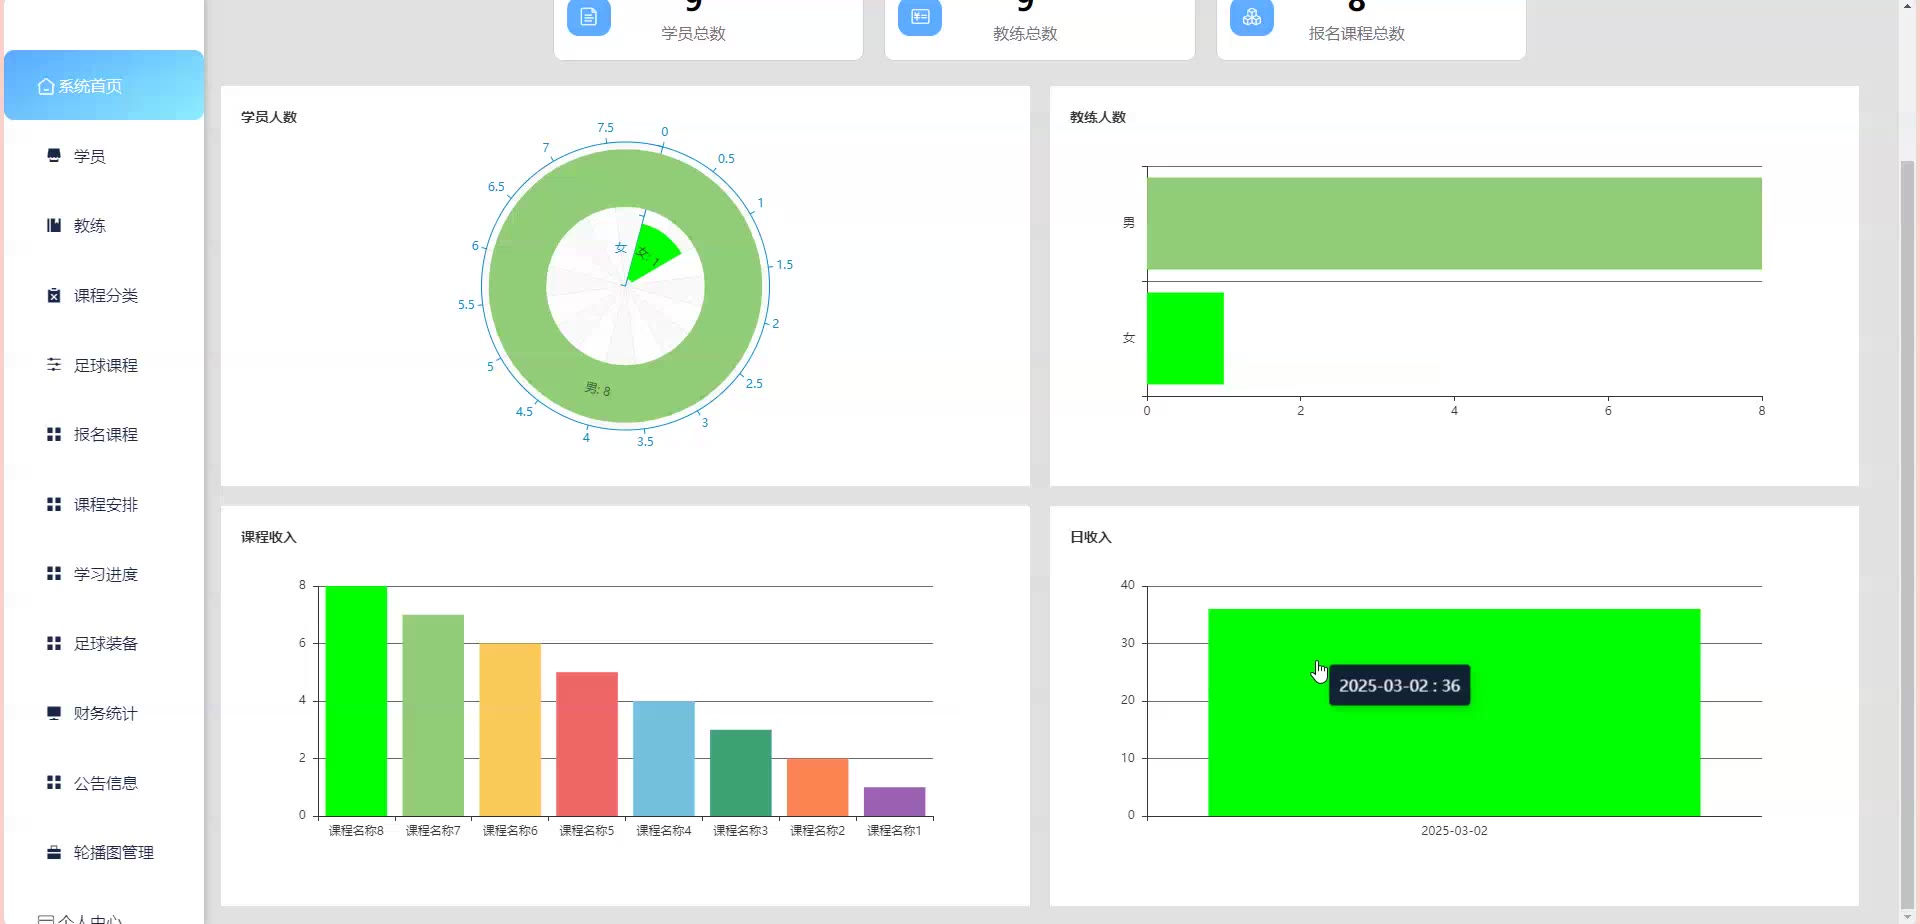Click the 报名课程总数 cubes icon

click(1252, 17)
